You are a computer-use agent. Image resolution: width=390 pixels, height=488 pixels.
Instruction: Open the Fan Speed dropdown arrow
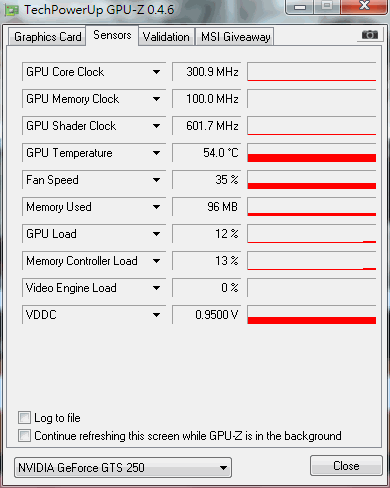pyautogui.click(x=156, y=180)
